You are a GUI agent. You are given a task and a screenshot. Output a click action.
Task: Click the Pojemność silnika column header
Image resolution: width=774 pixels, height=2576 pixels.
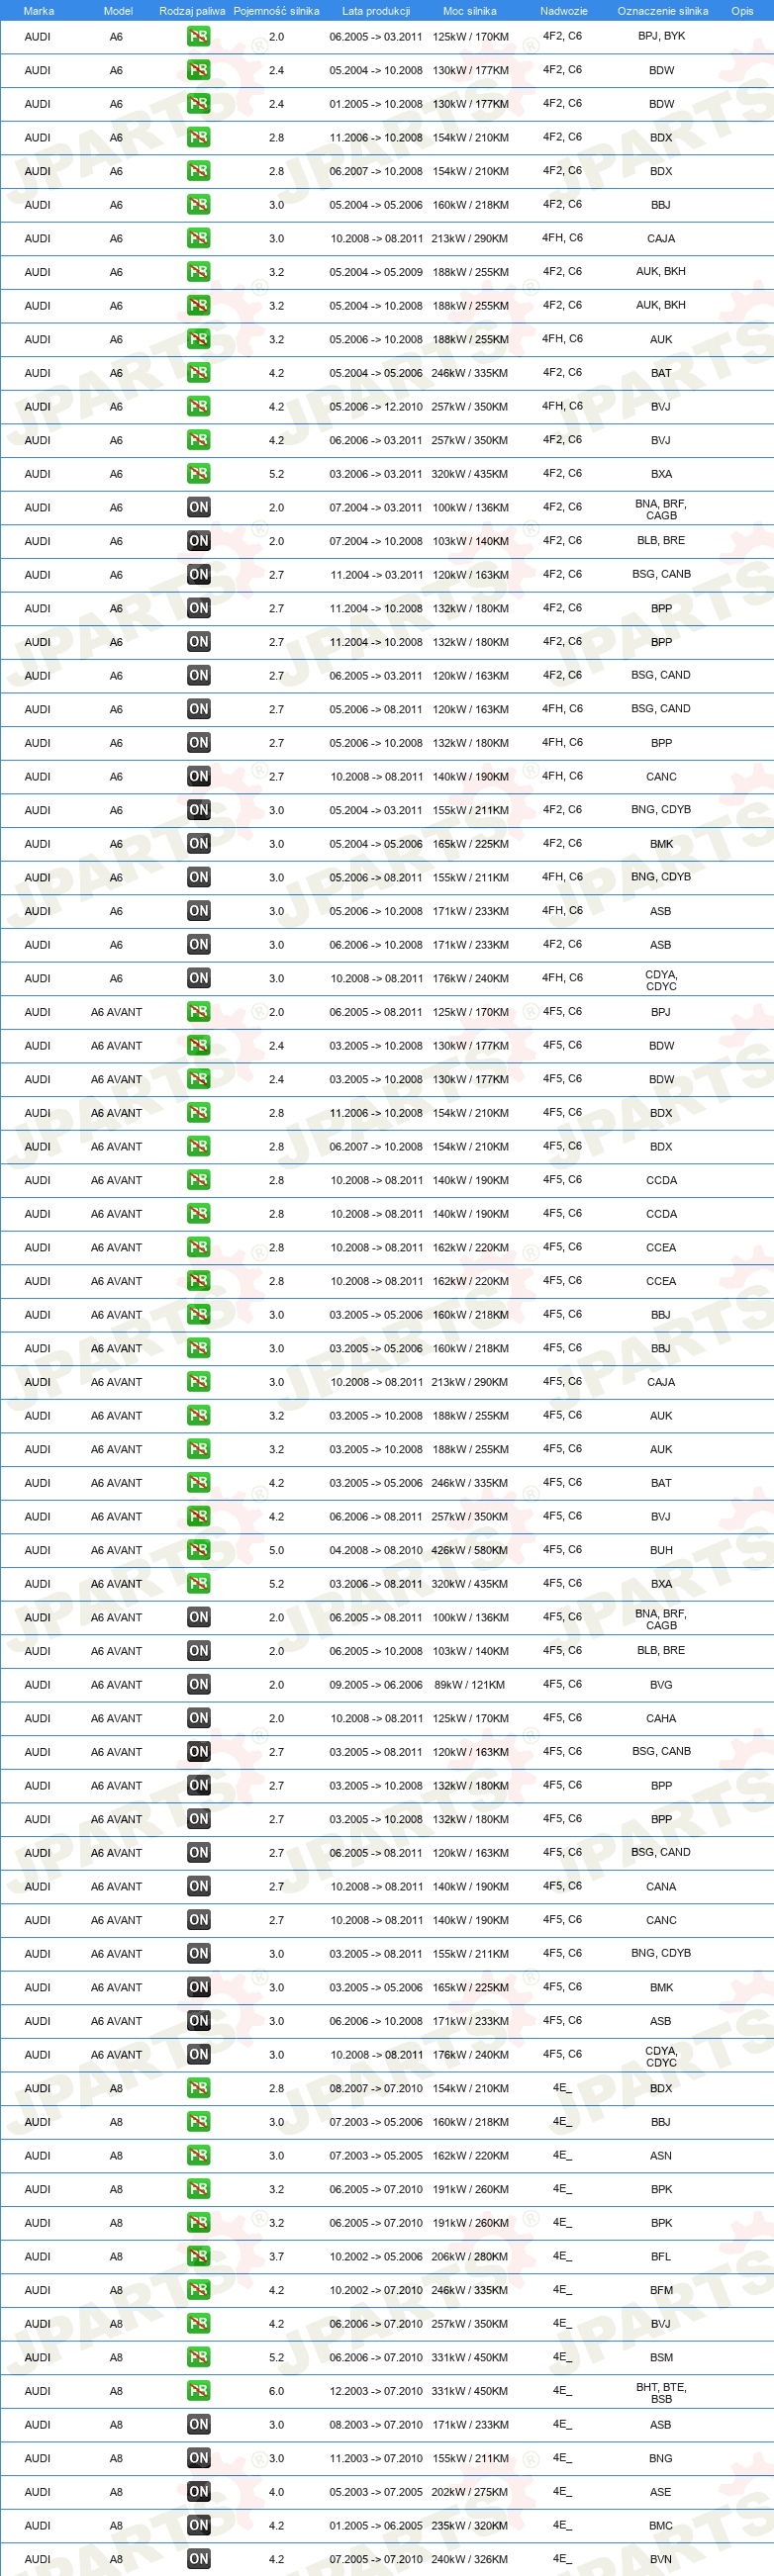276,11
